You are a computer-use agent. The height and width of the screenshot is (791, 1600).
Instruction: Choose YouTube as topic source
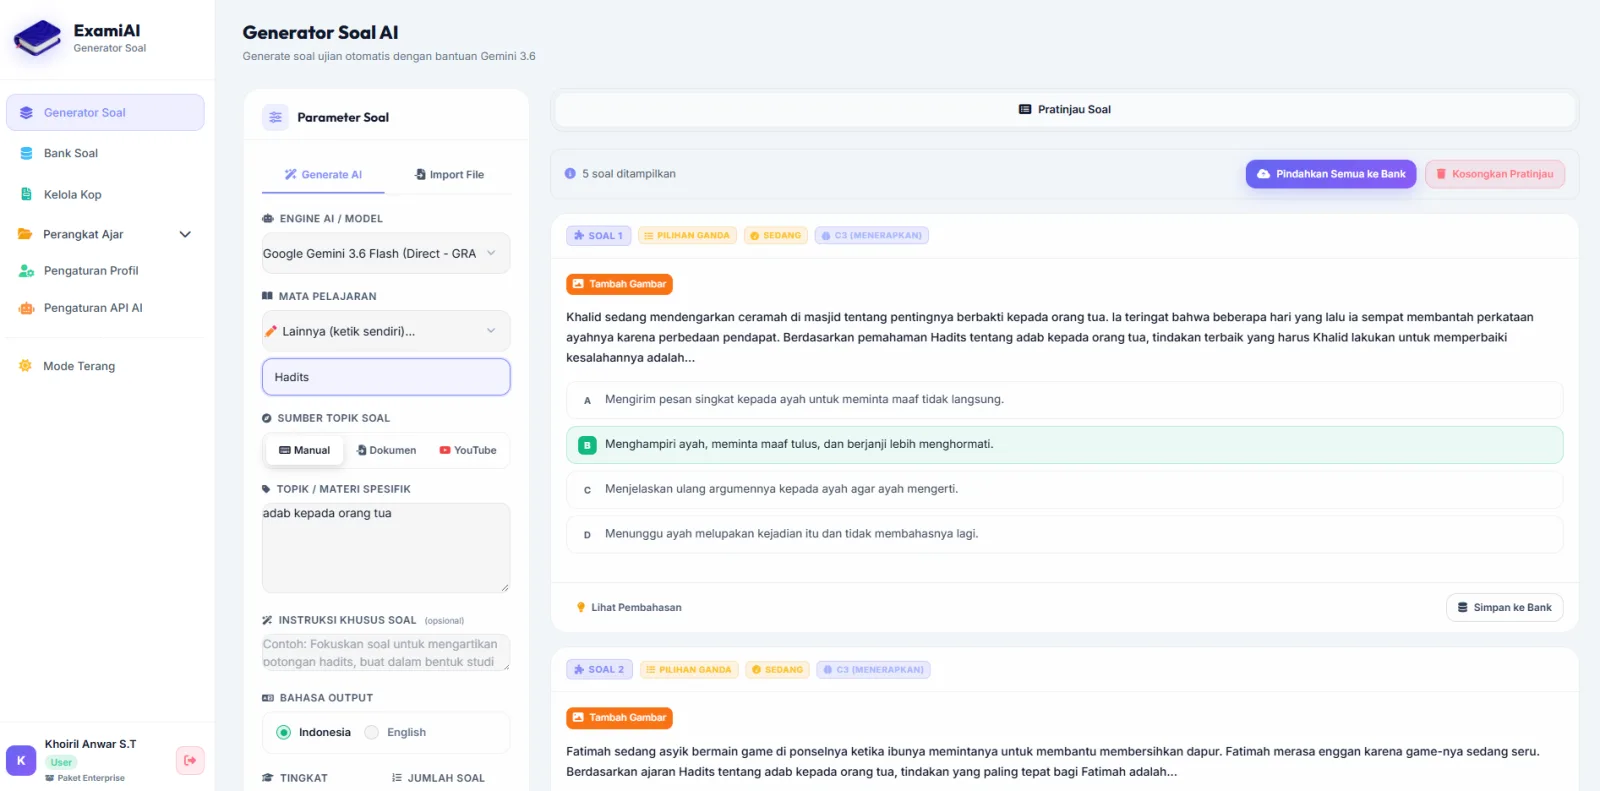pyautogui.click(x=468, y=450)
